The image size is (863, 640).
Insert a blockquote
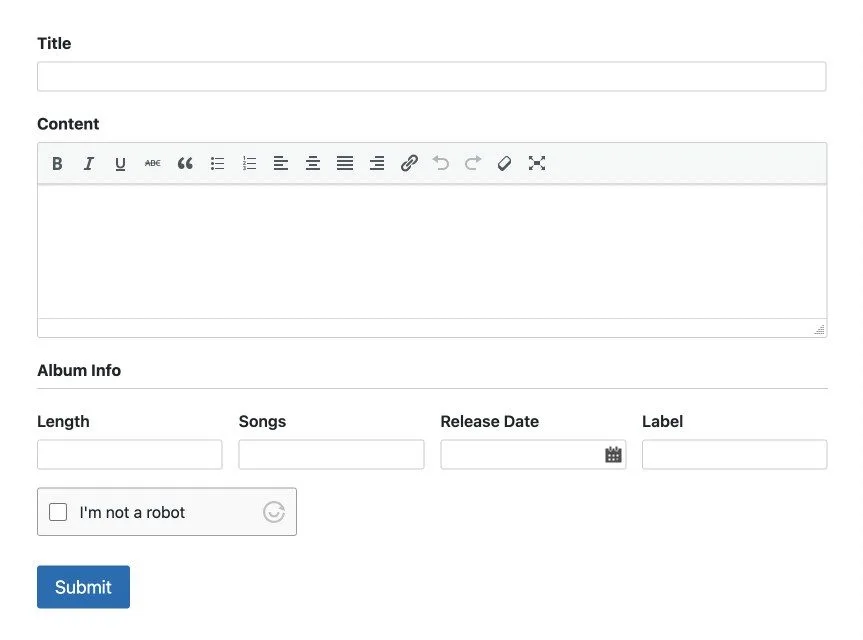point(185,163)
